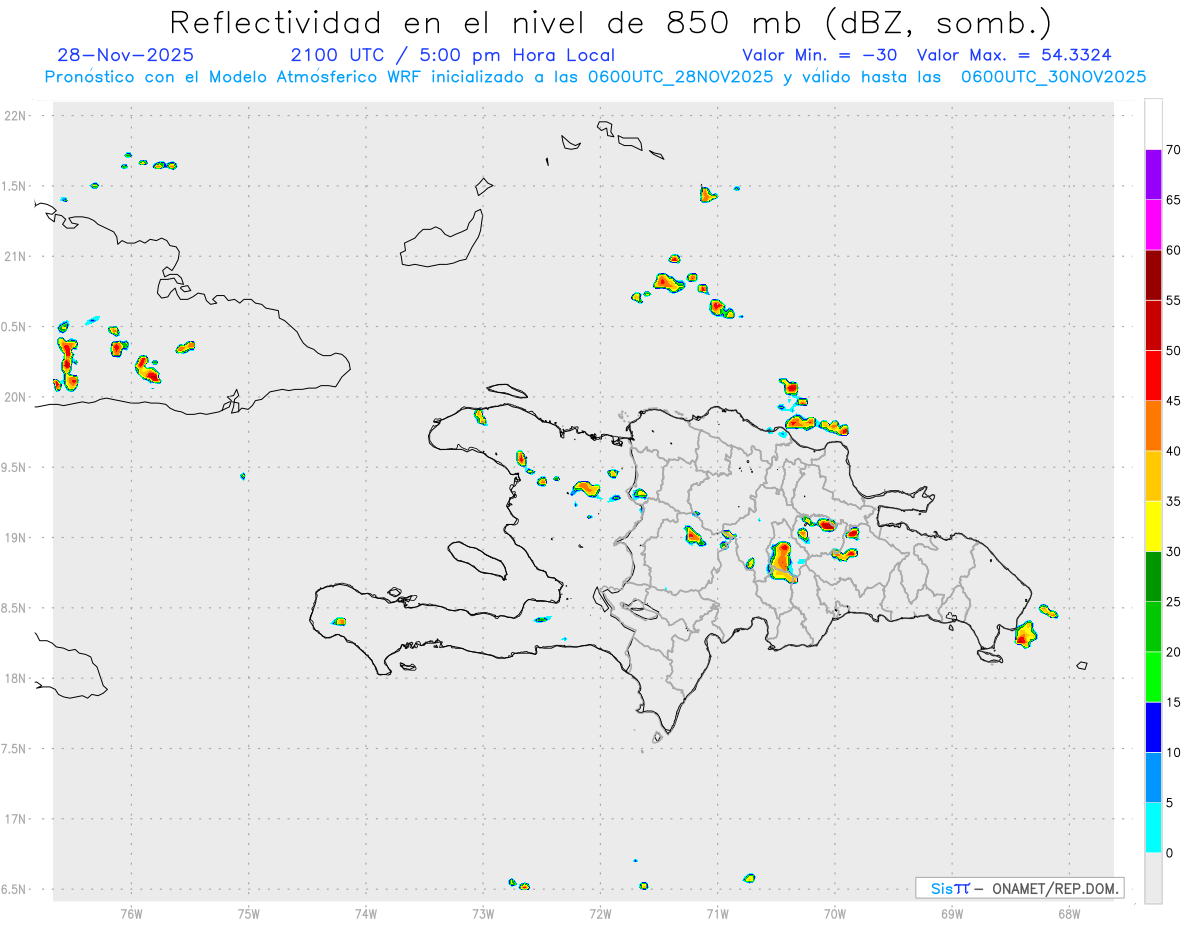Click the colorbar label 35
The width and height of the screenshot is (1200, 927).
[1174, 501]
